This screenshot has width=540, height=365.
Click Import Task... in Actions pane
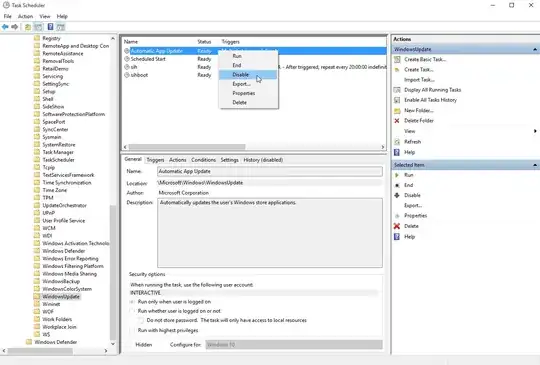pyautogui.click(x=419, y=80)
